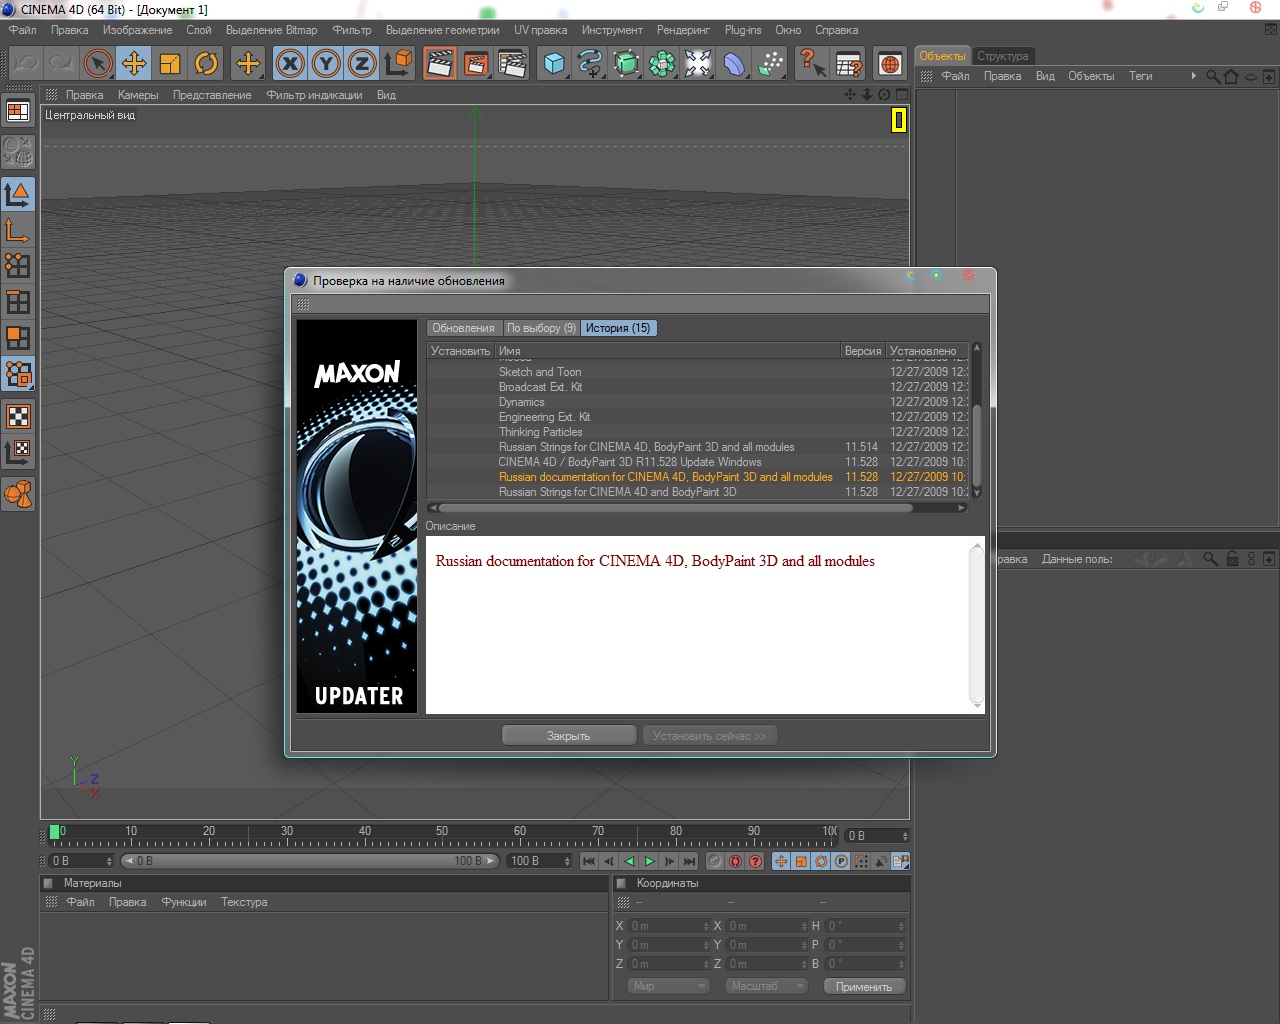Screen dimensions: 1280x1024
Task: Switch to the Обновления tab
Action: 463,328
